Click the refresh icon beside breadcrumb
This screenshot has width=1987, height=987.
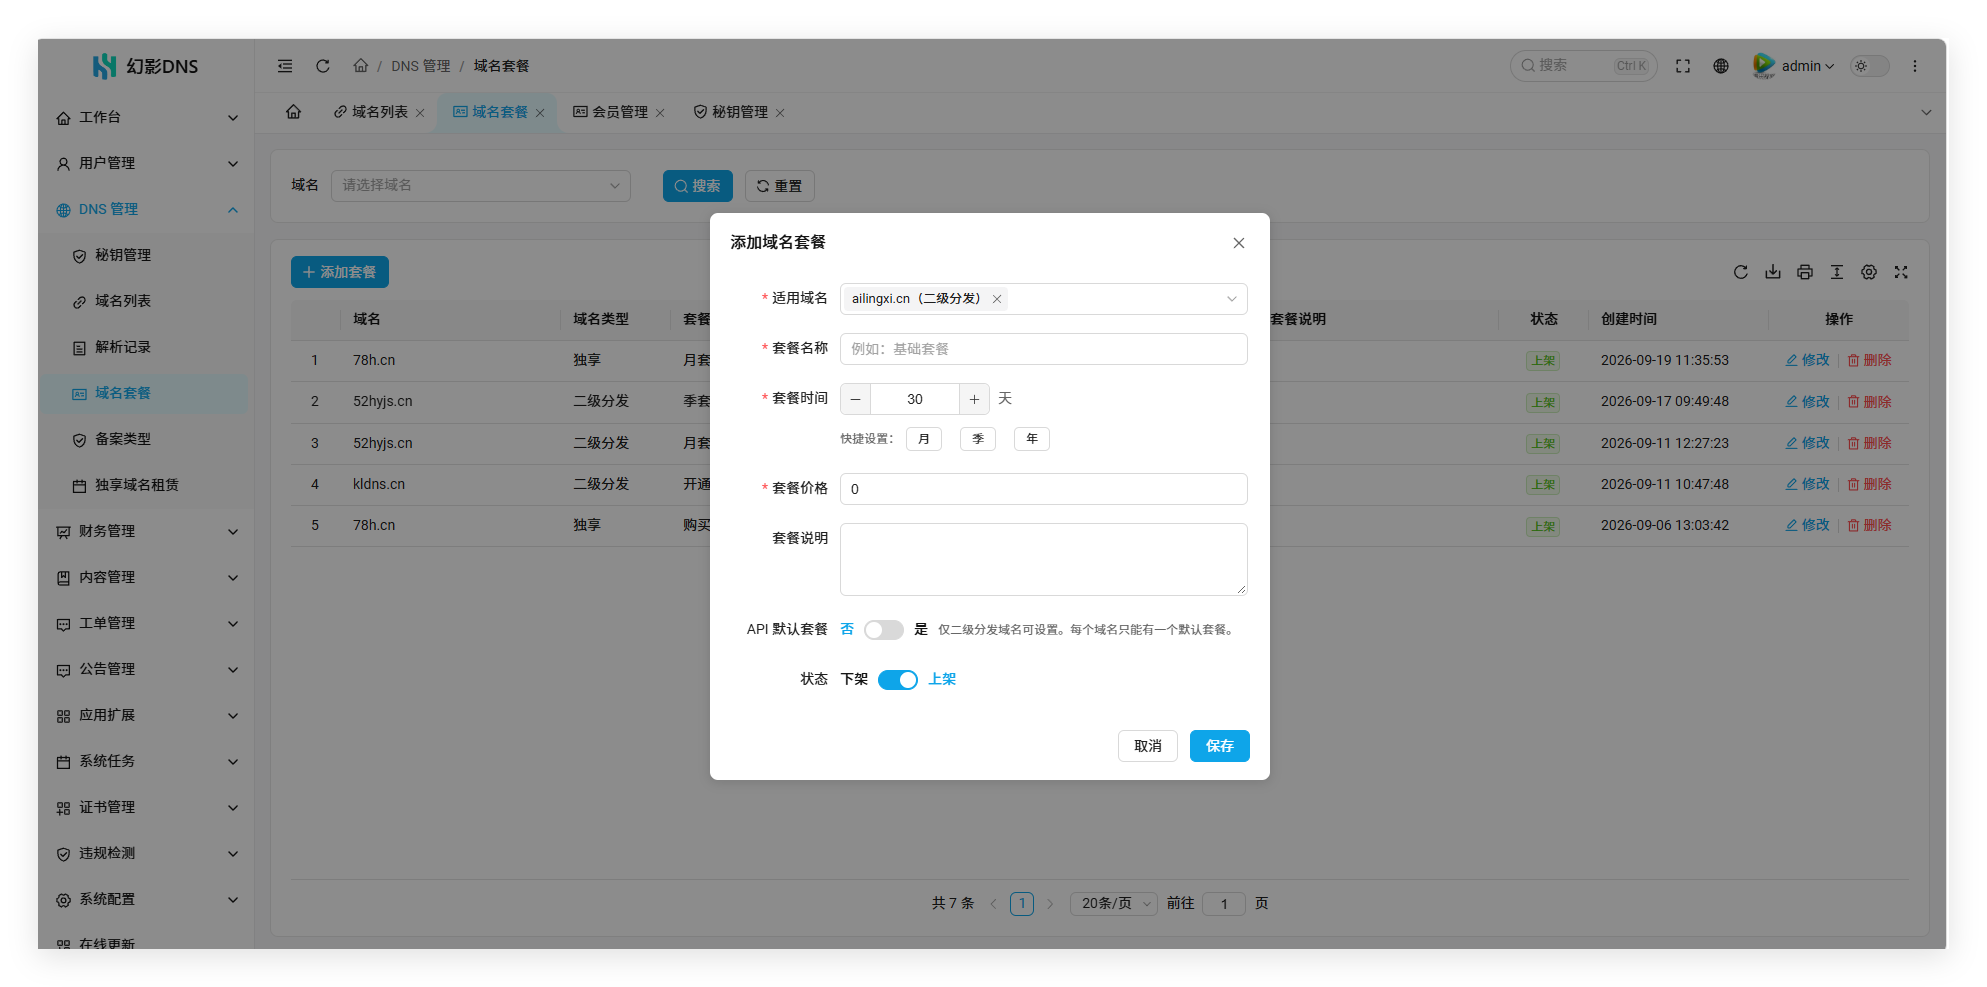click(x=323, y=66)
